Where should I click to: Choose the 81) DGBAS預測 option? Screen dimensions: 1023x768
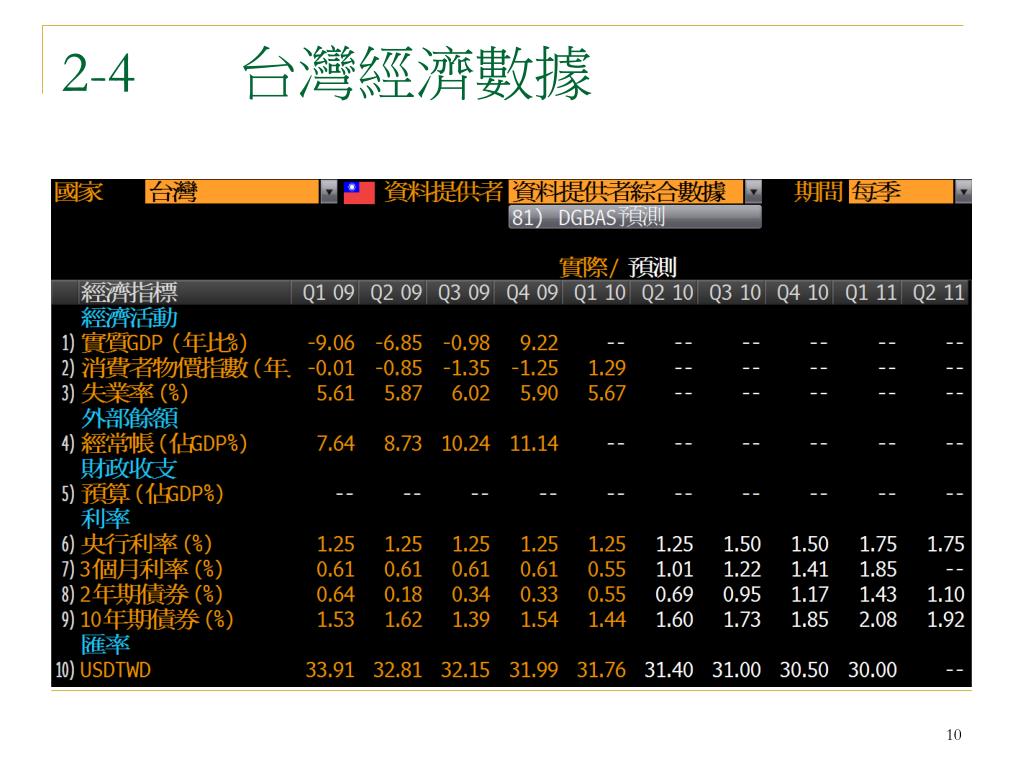pos(634,217)
